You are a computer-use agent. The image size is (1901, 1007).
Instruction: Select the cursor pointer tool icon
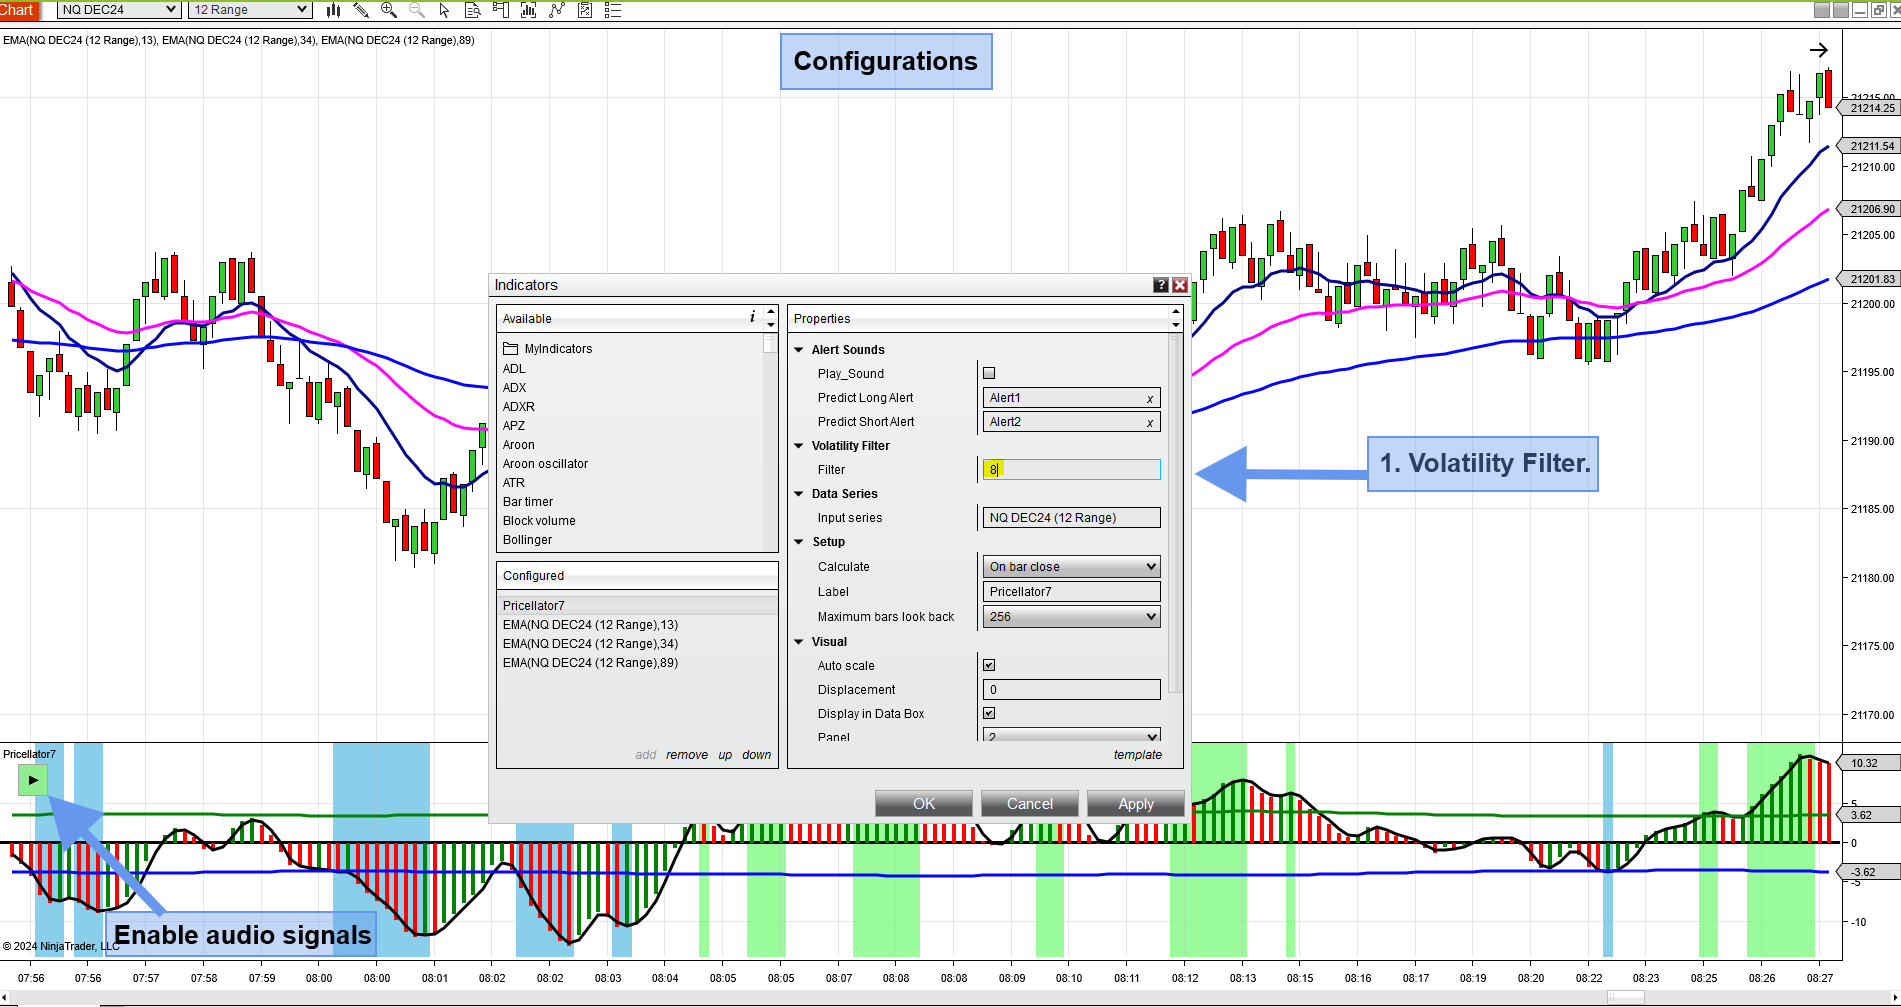[445, 10]
